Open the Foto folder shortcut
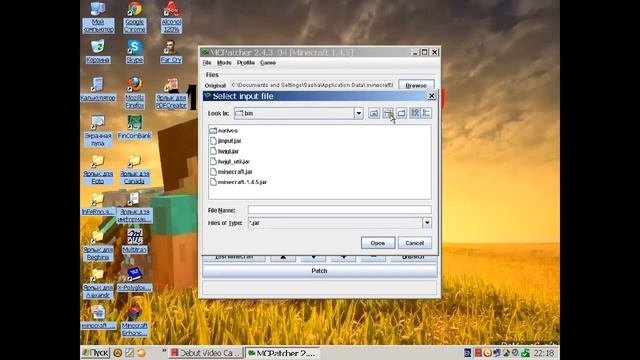640x360 pixels. [x=98, y=169]
